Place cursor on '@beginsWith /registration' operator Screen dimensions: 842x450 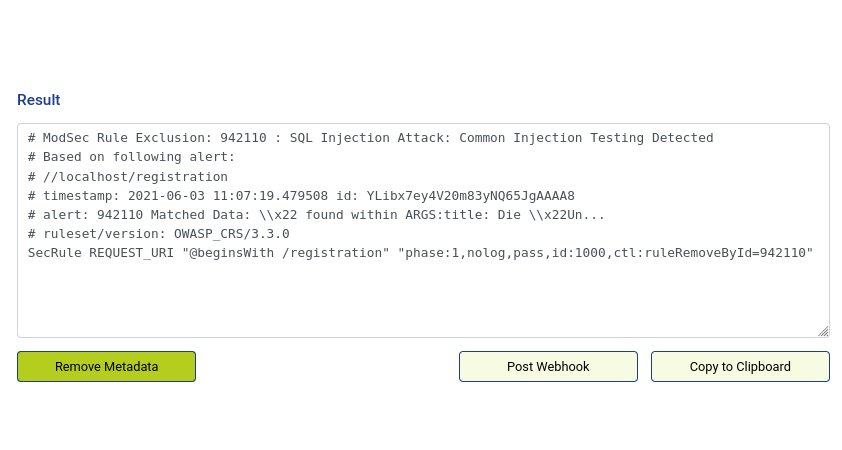286,253
